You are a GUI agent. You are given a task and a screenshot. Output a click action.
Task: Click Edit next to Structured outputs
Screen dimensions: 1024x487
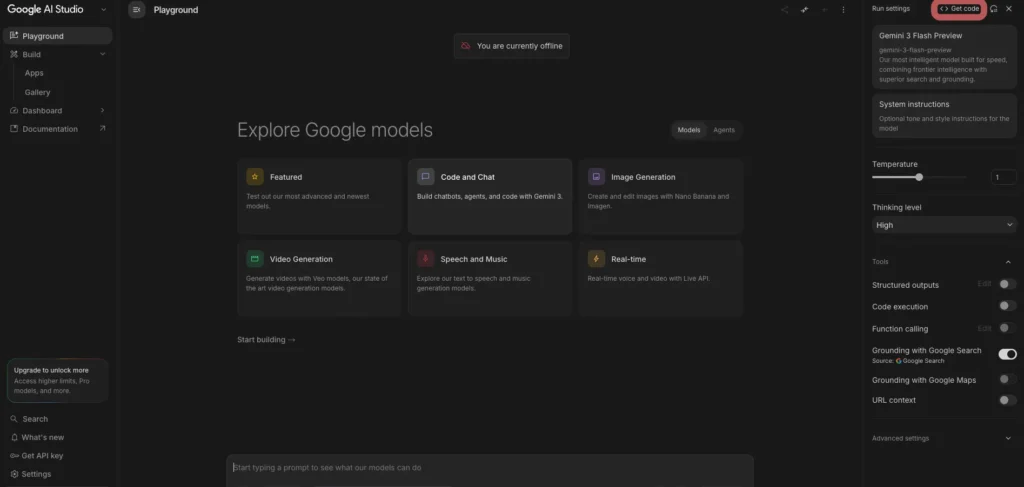[x=984, y=284]
